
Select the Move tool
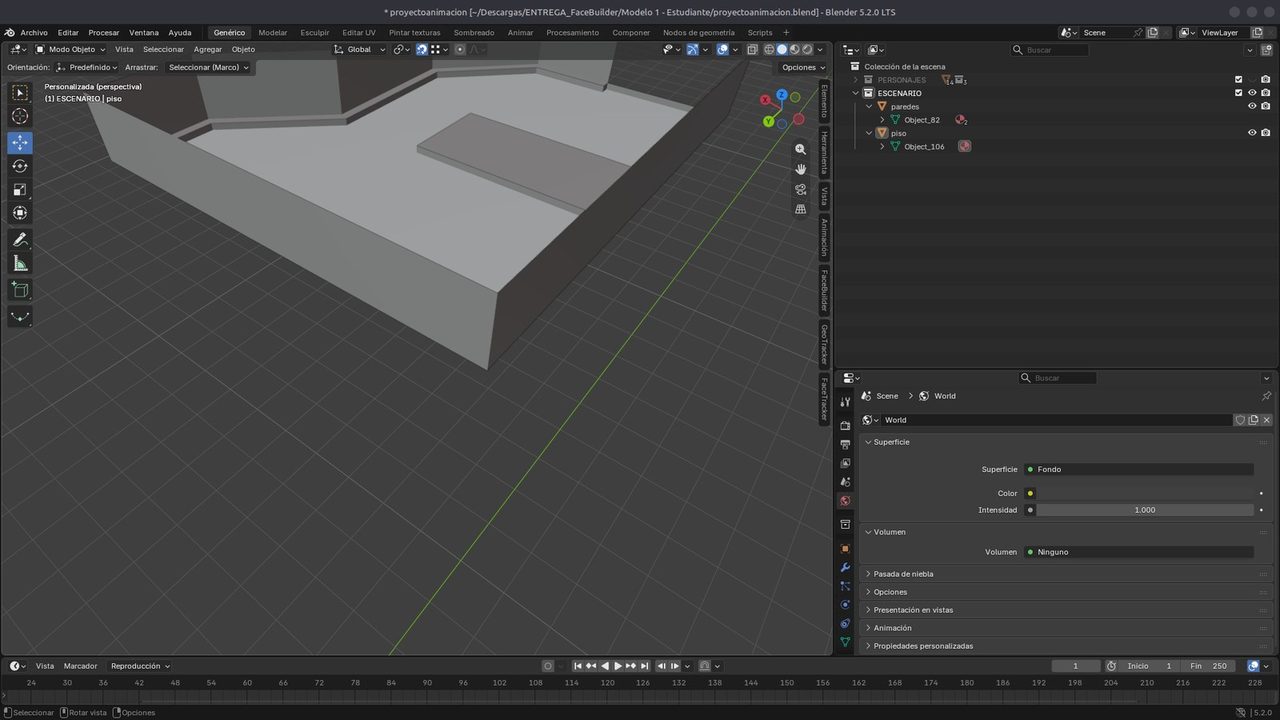point(20,143)
